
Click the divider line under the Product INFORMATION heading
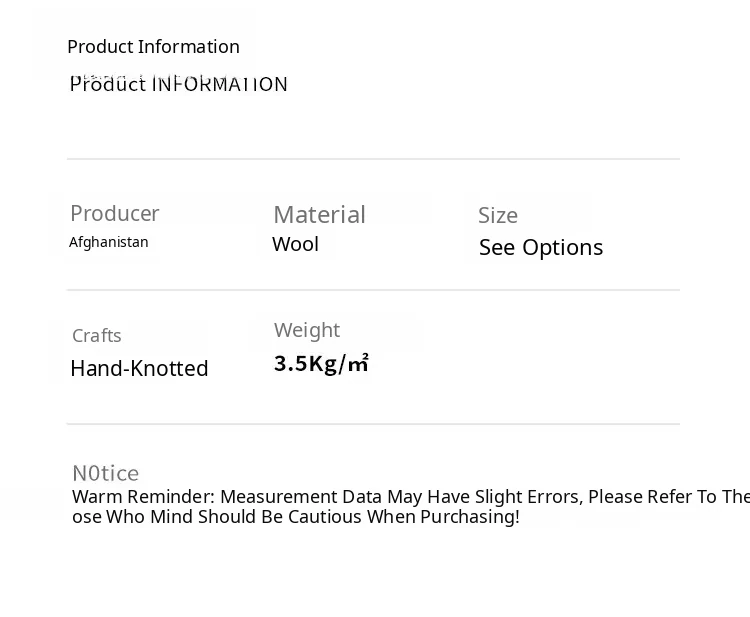(373, 159)
